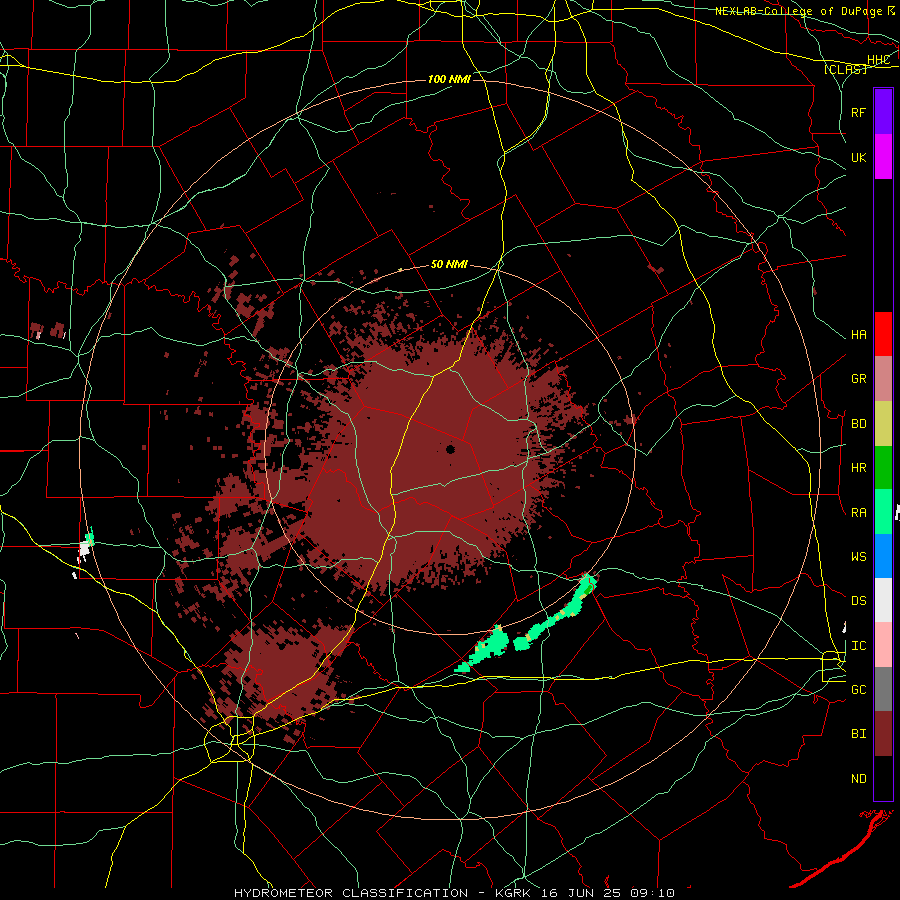Viewport: 900px width, 900px height.
Task: Click the RF purple legend swatch
Action: pyautogui.click(x=883, y=112)
